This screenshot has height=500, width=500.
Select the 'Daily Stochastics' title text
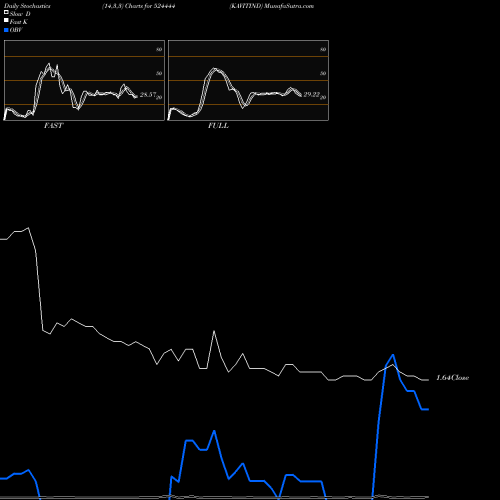click(27, 6)
